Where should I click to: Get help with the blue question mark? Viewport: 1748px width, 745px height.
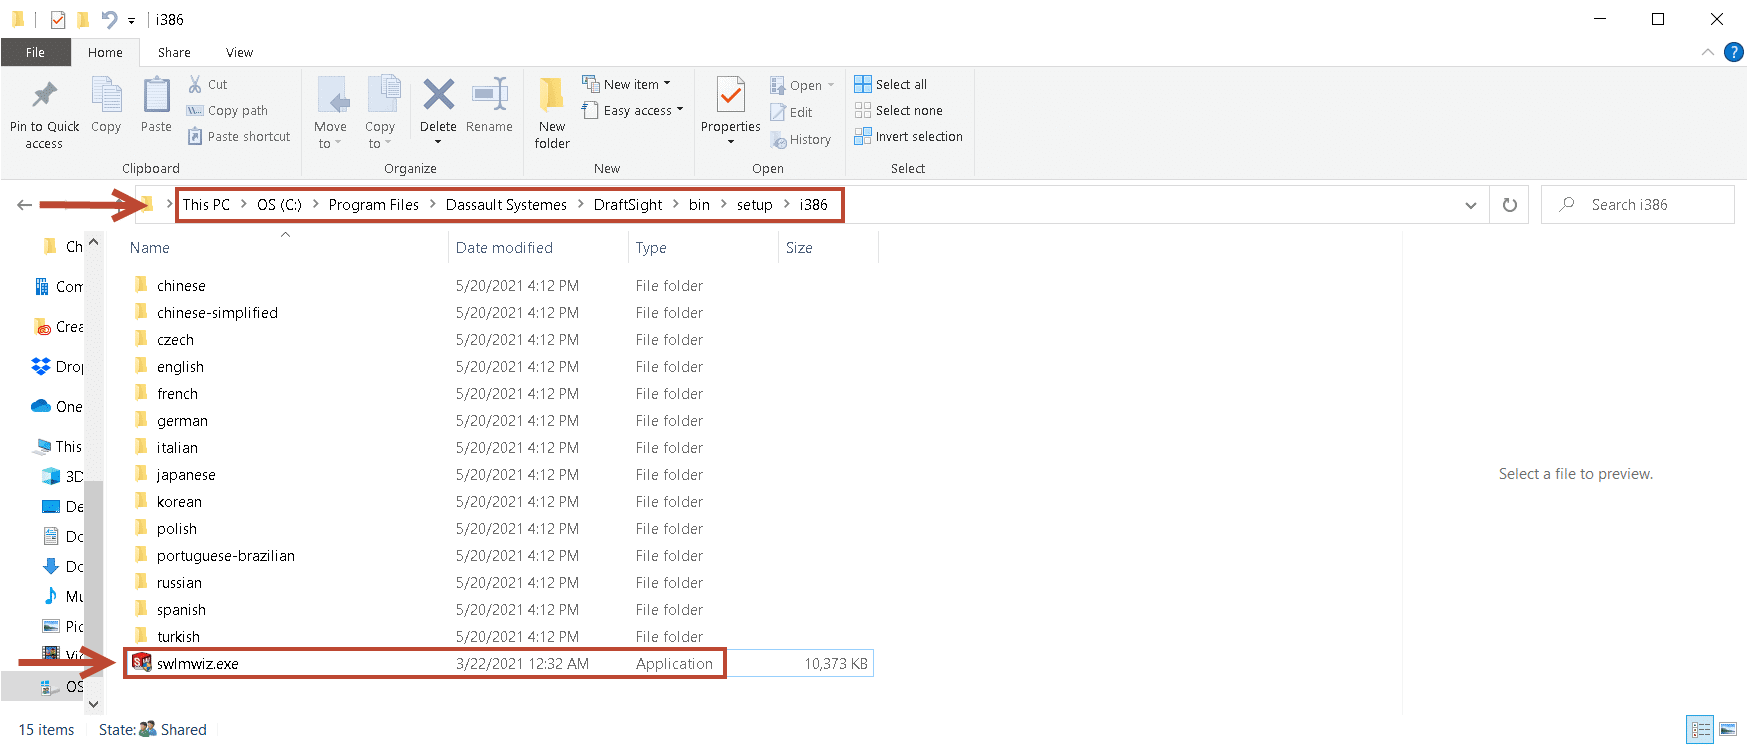click(1734, 52)
